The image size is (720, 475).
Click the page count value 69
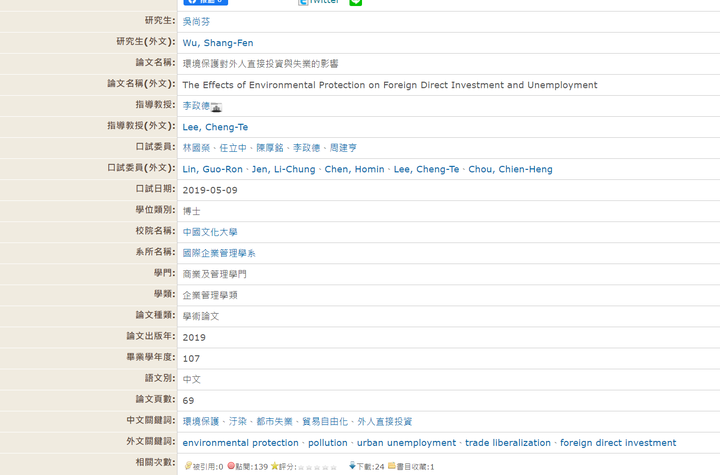point(188,401)
